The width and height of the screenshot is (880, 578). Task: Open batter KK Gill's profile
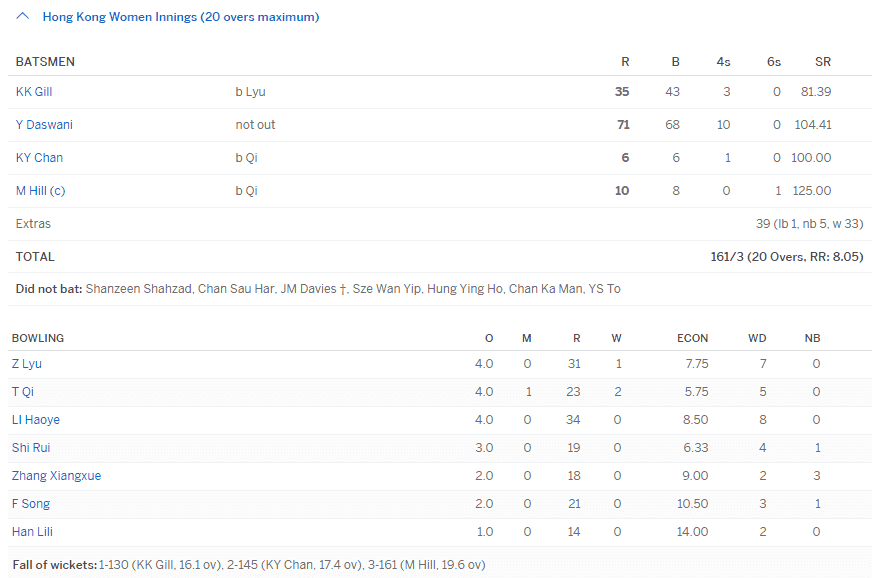coord(34,92)
